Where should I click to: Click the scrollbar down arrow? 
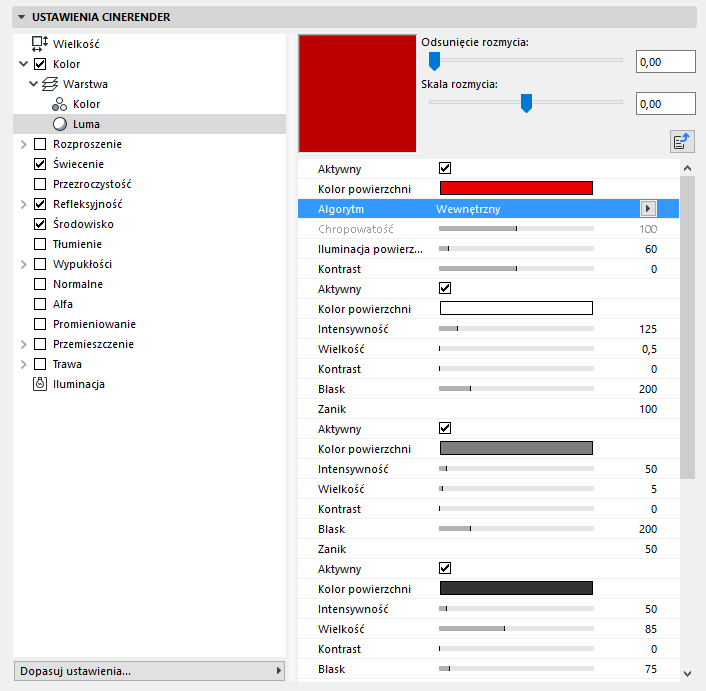tap(687, 674)
